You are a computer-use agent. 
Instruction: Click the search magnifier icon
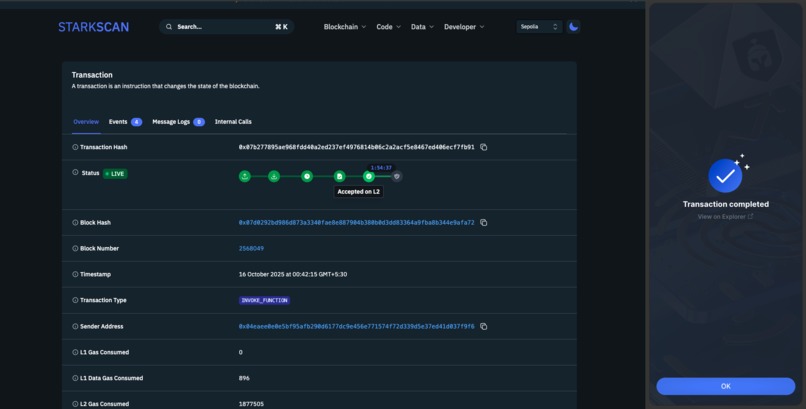tap(169, 27)
